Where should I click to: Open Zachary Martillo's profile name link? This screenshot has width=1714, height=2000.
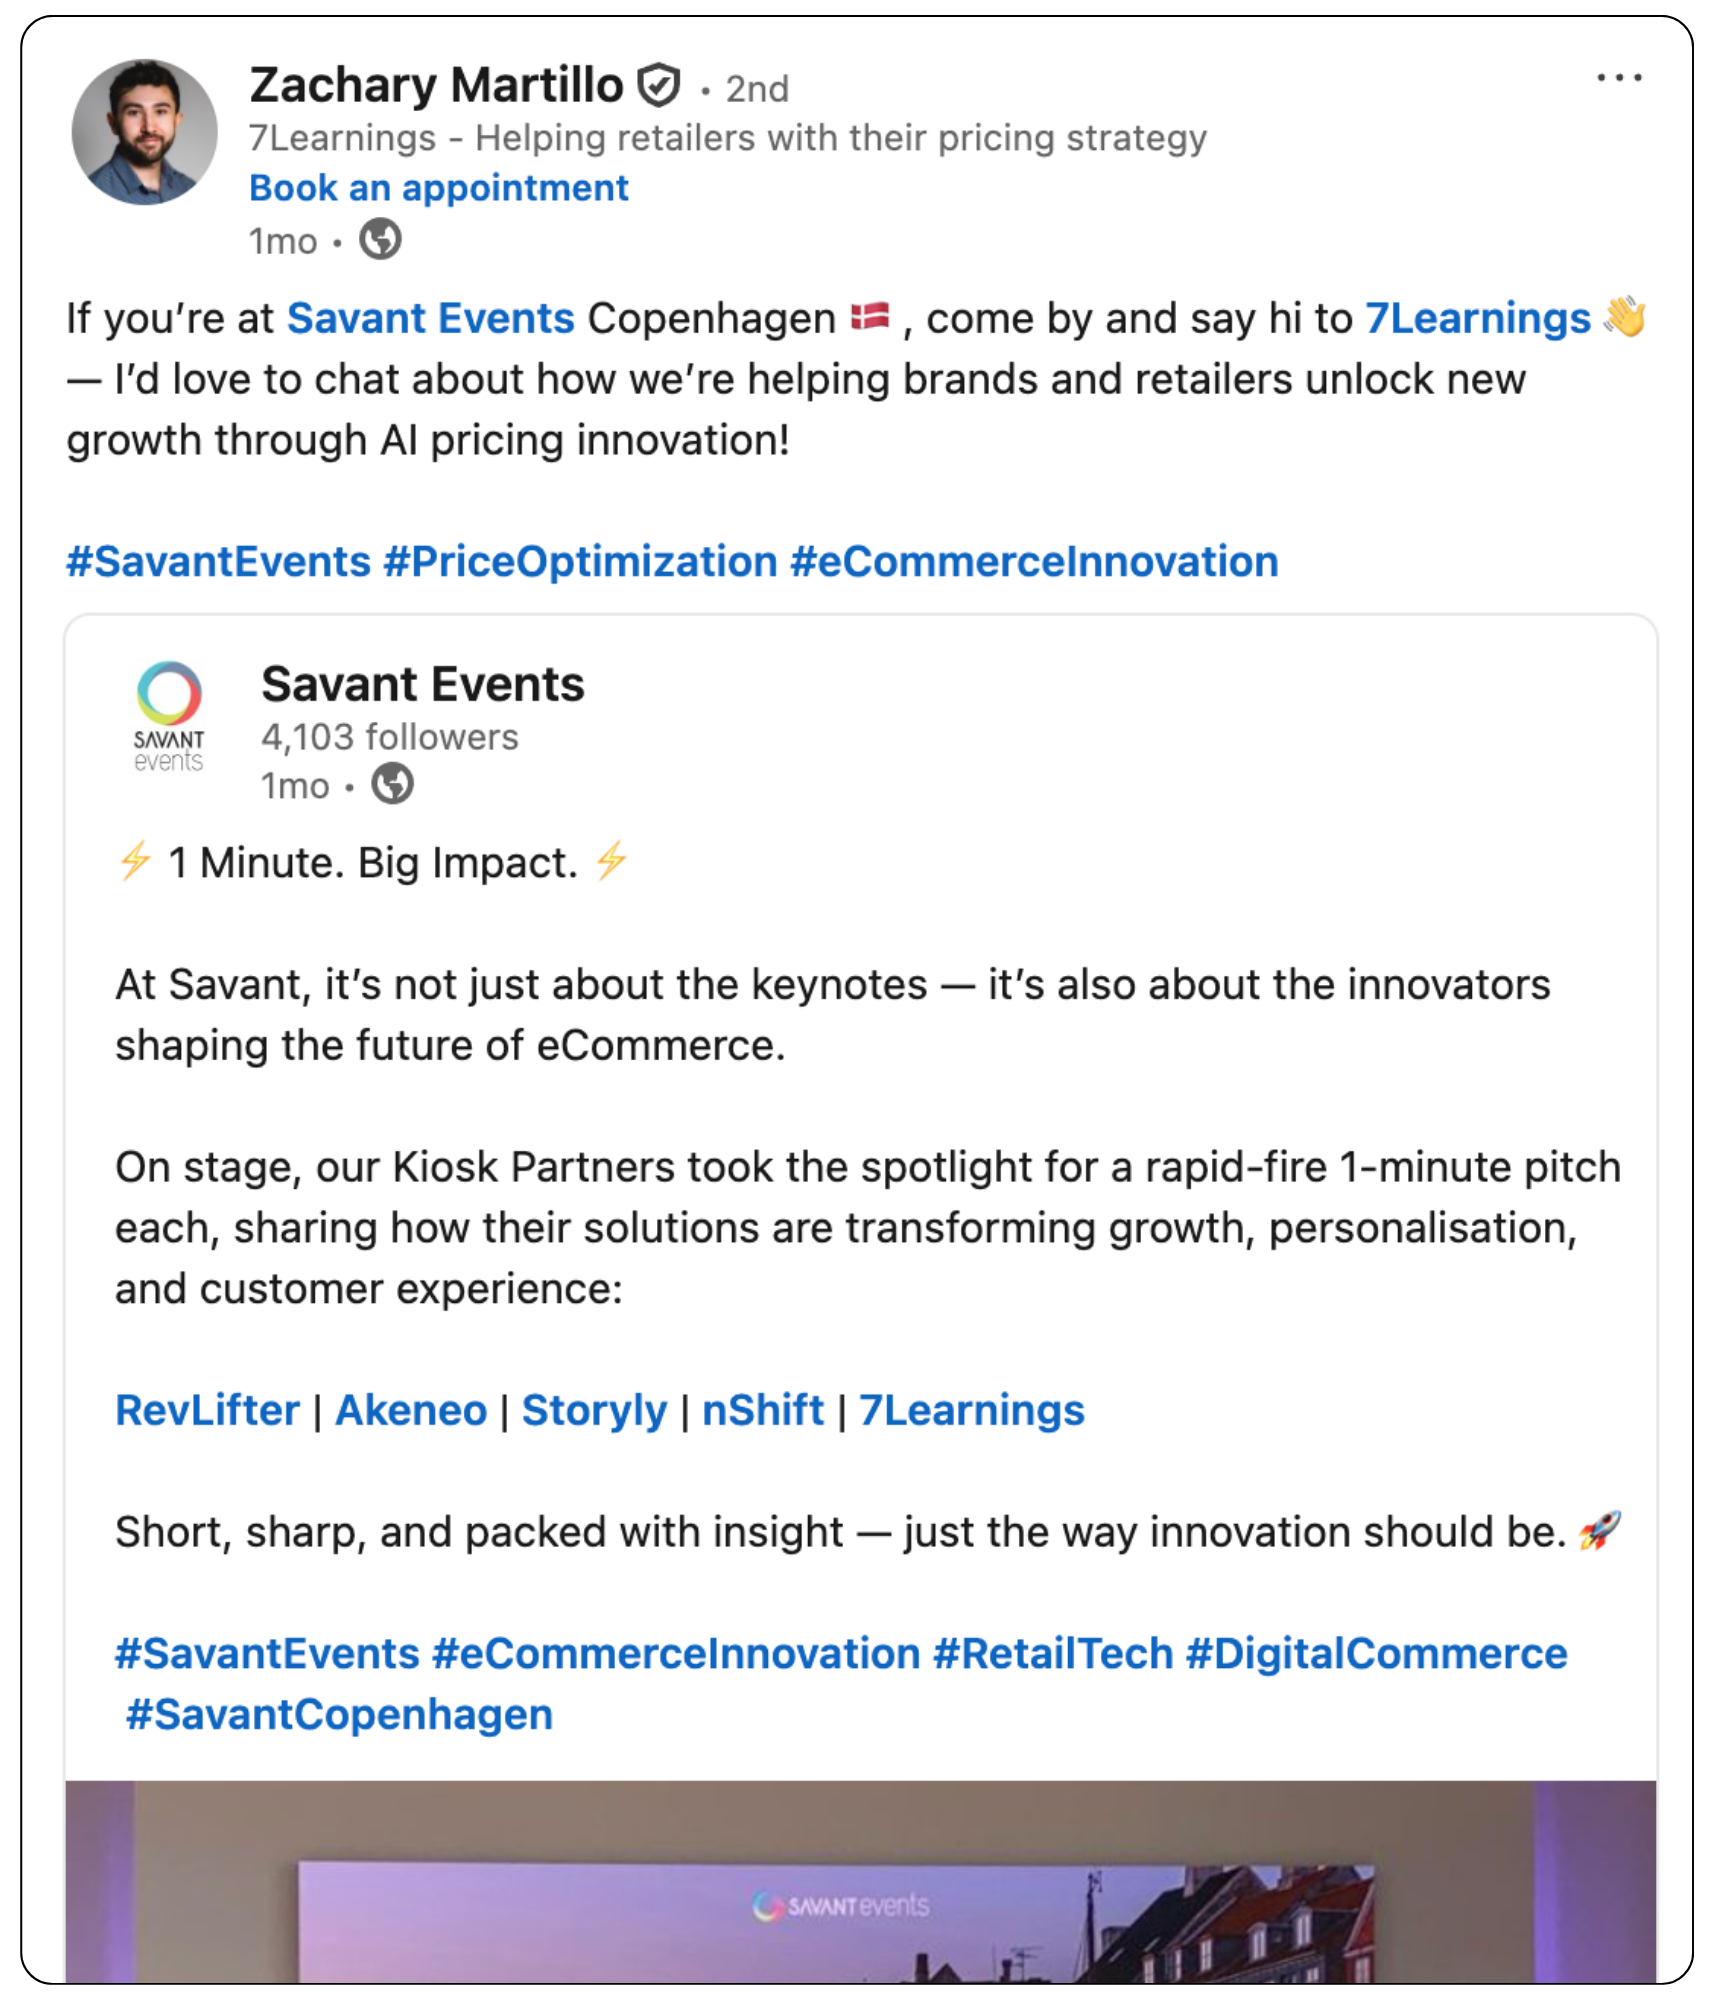(x=436, y=85)
